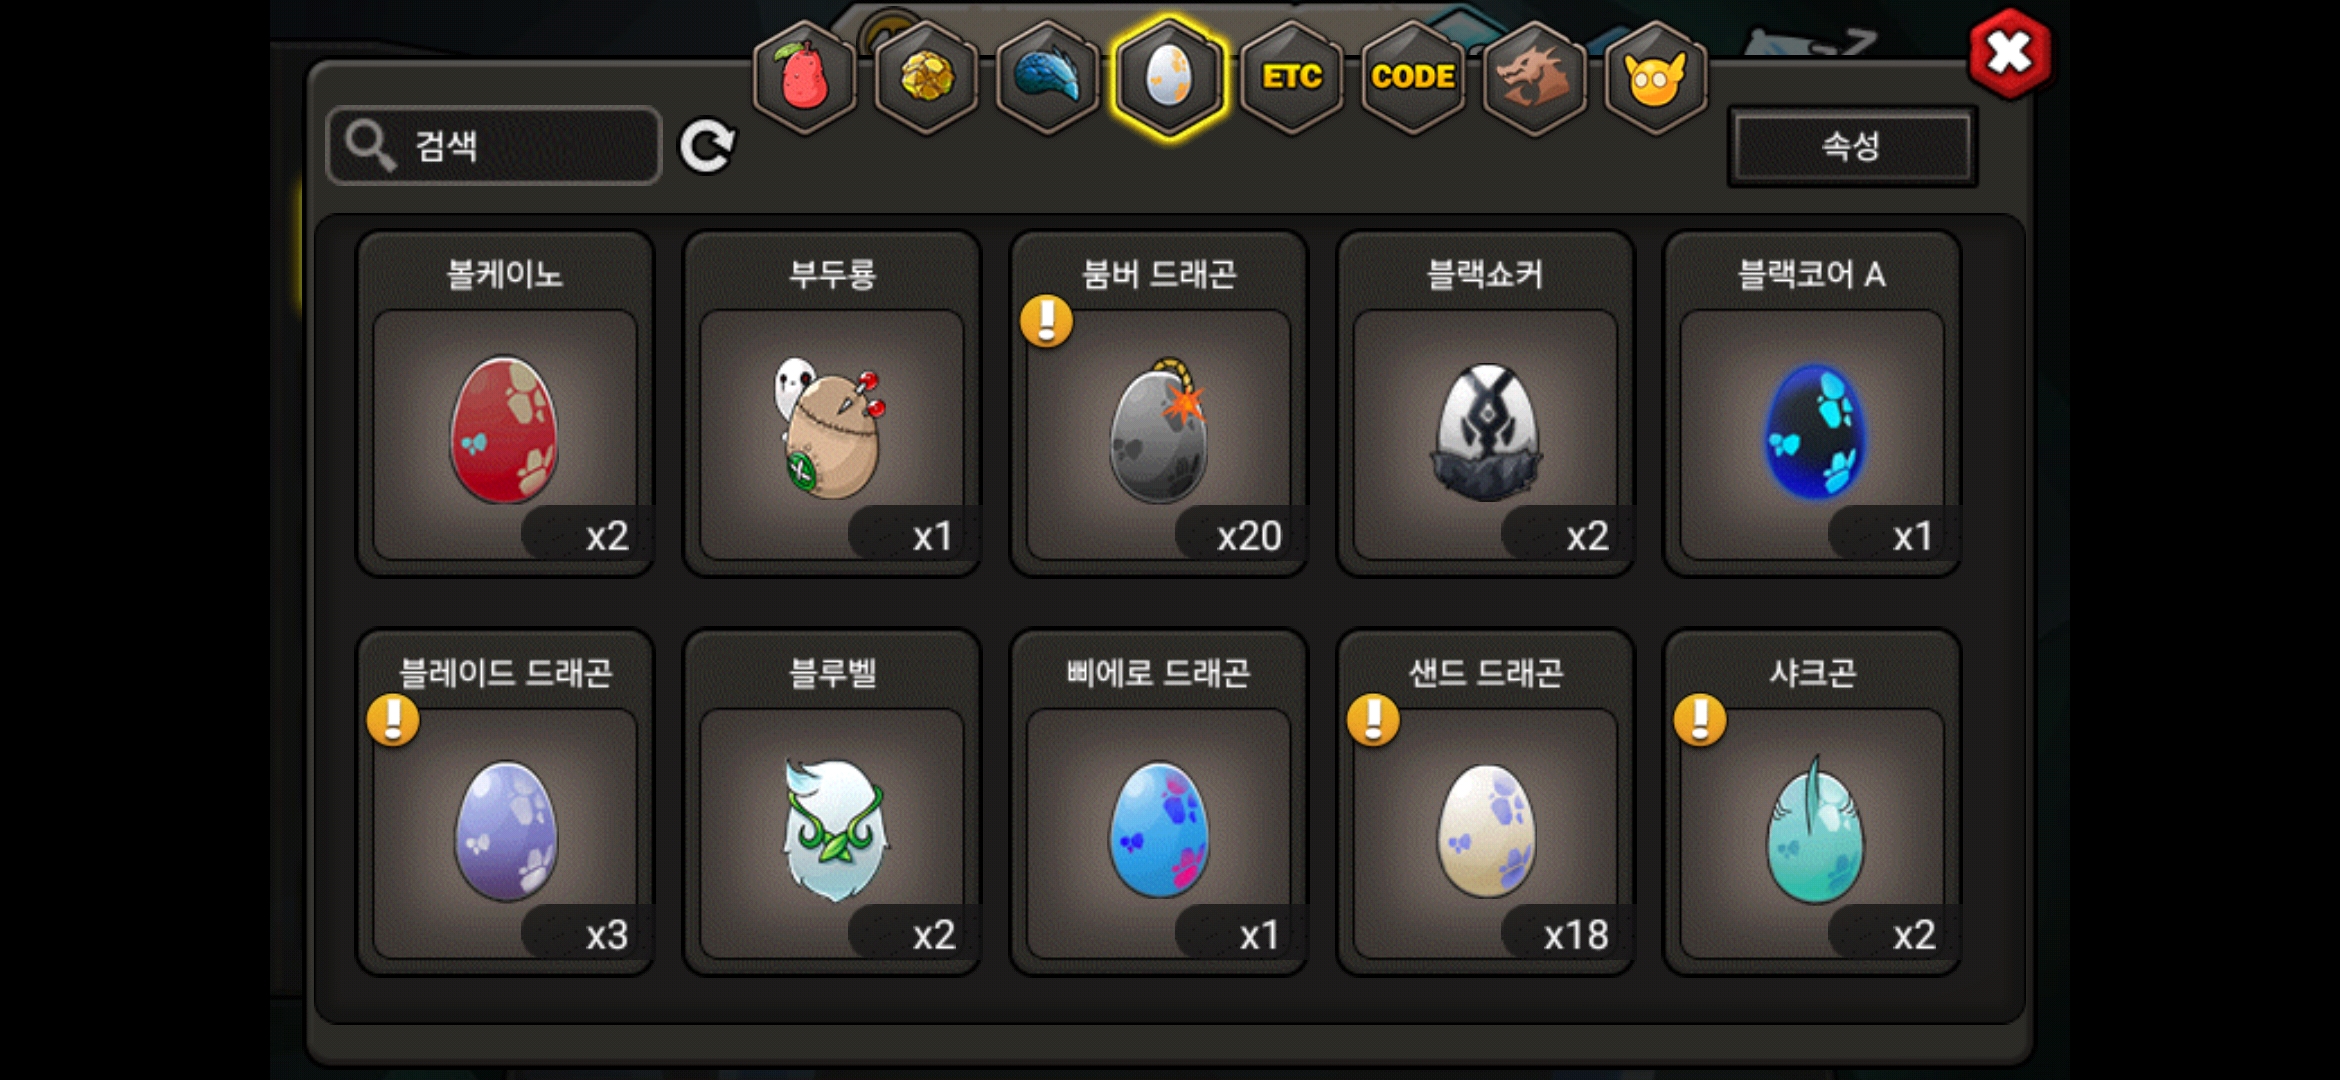Screen dimensions: 2340x1080
Task: Open the blue dragon scale tab
Action: 1048,77
